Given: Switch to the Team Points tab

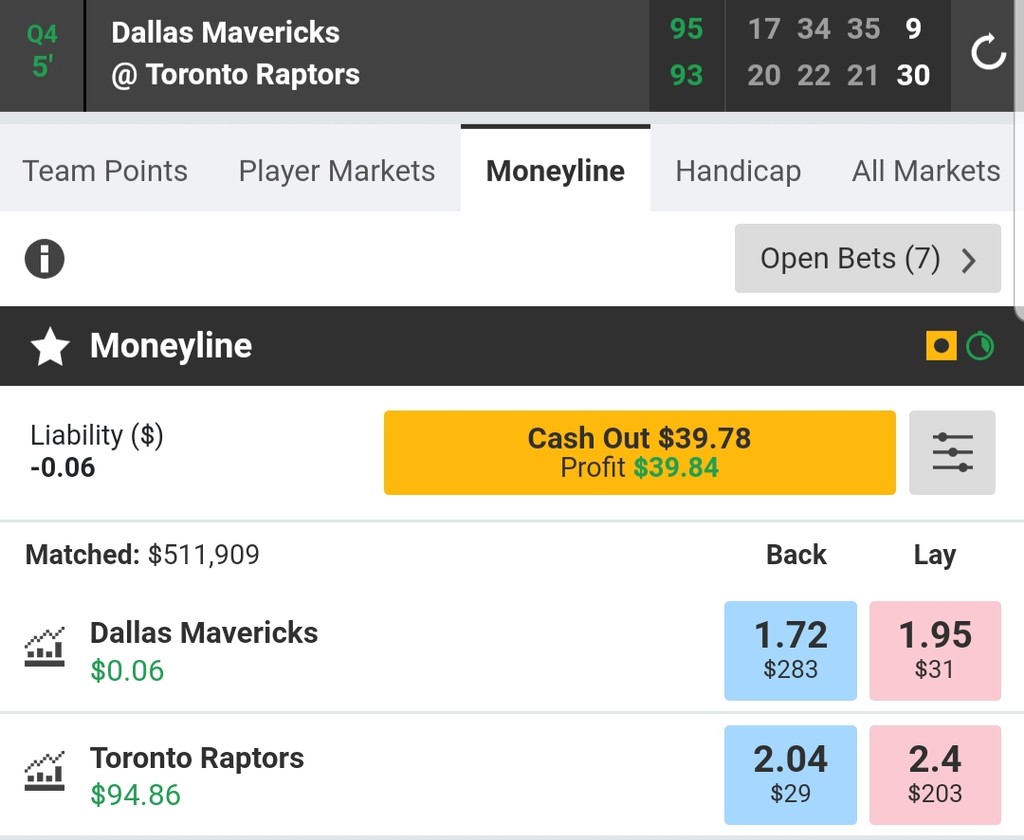Looking at the screenshot, I should 105,171.
